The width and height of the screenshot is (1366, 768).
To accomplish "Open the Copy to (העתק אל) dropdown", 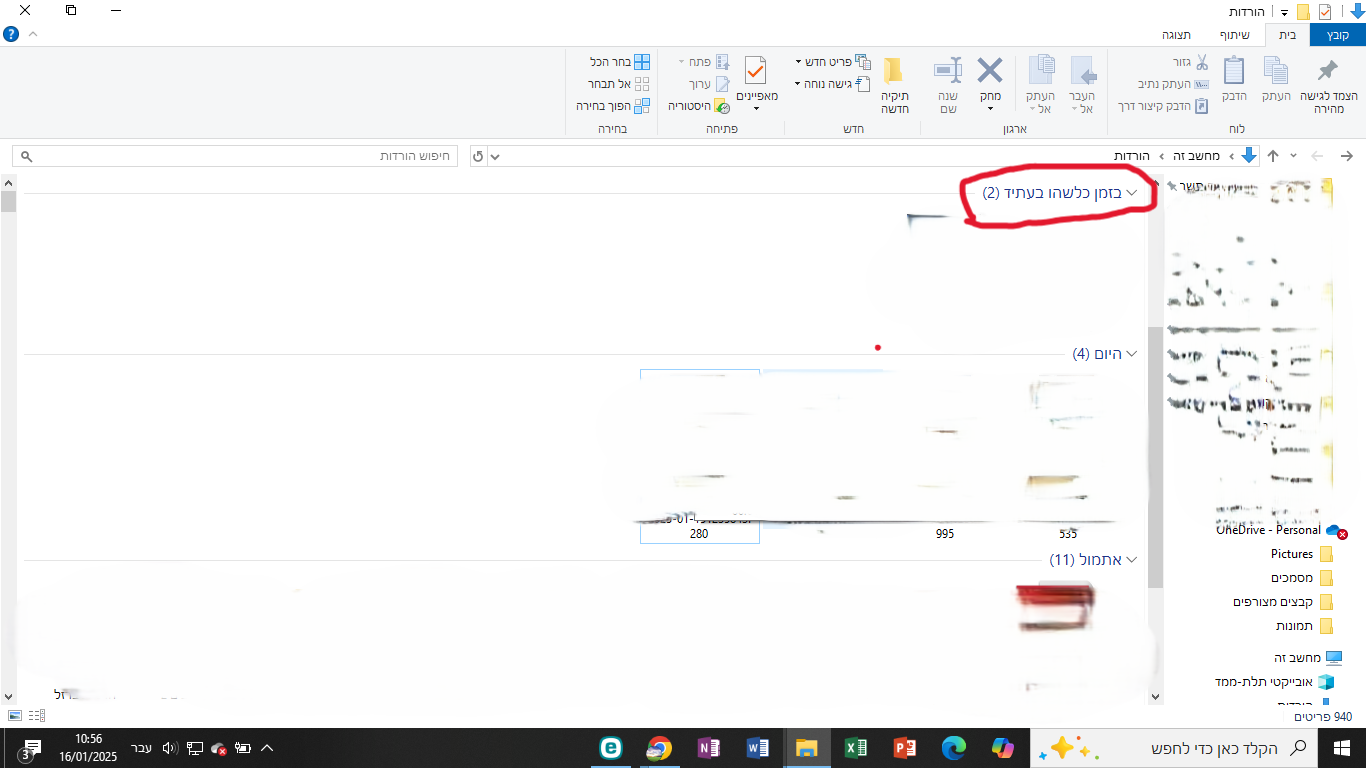I will [x=1040, y=85].
